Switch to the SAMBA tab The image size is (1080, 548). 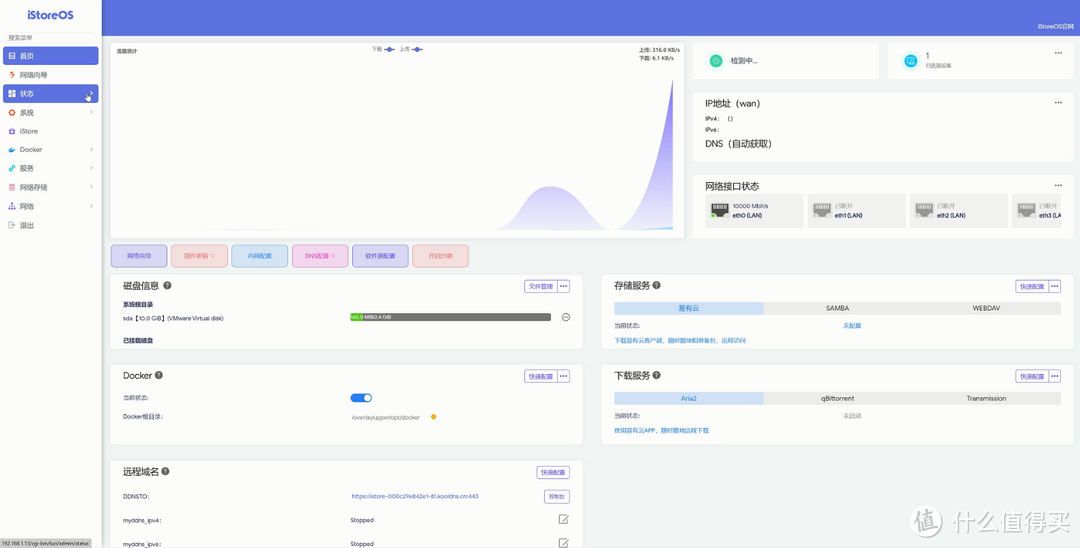838,308
